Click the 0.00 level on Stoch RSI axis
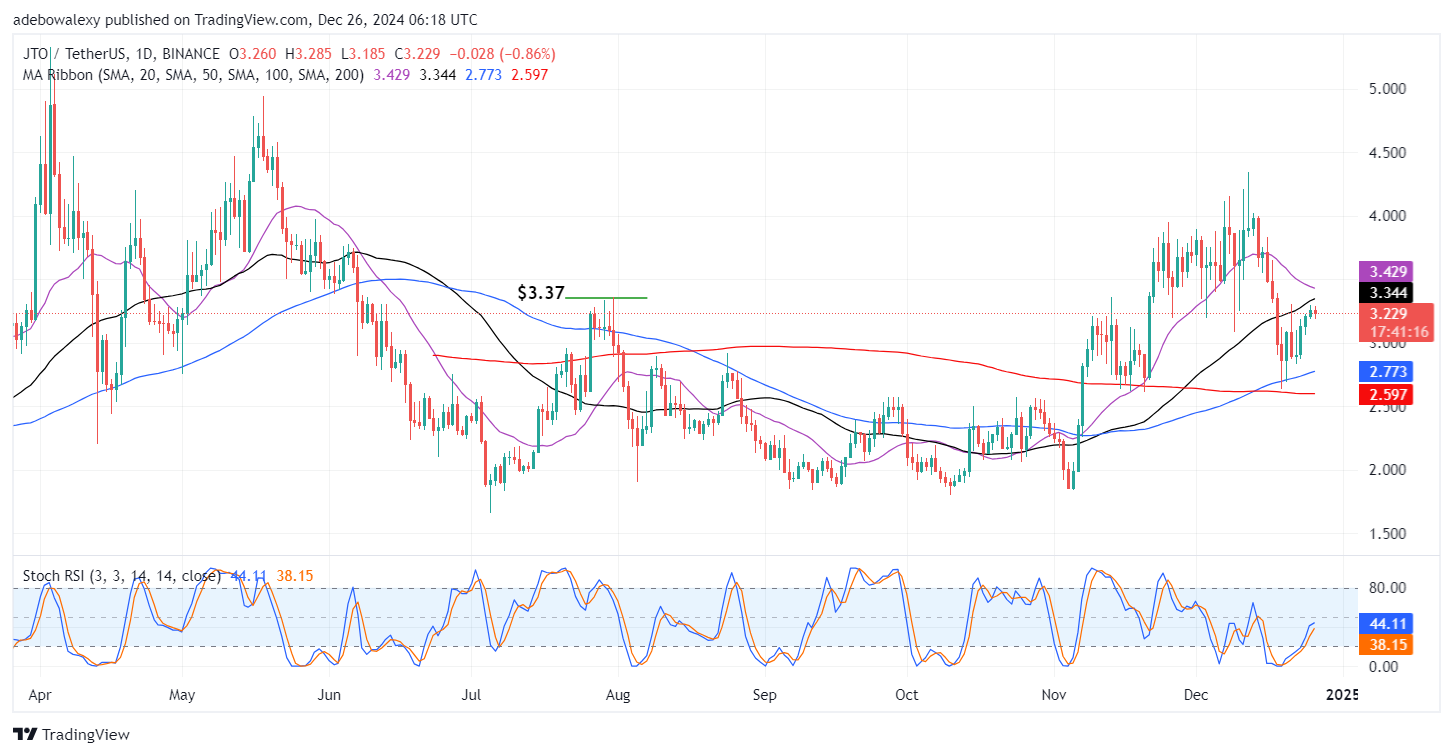This screenshot has height=756, width=1453. point(1386,667)
